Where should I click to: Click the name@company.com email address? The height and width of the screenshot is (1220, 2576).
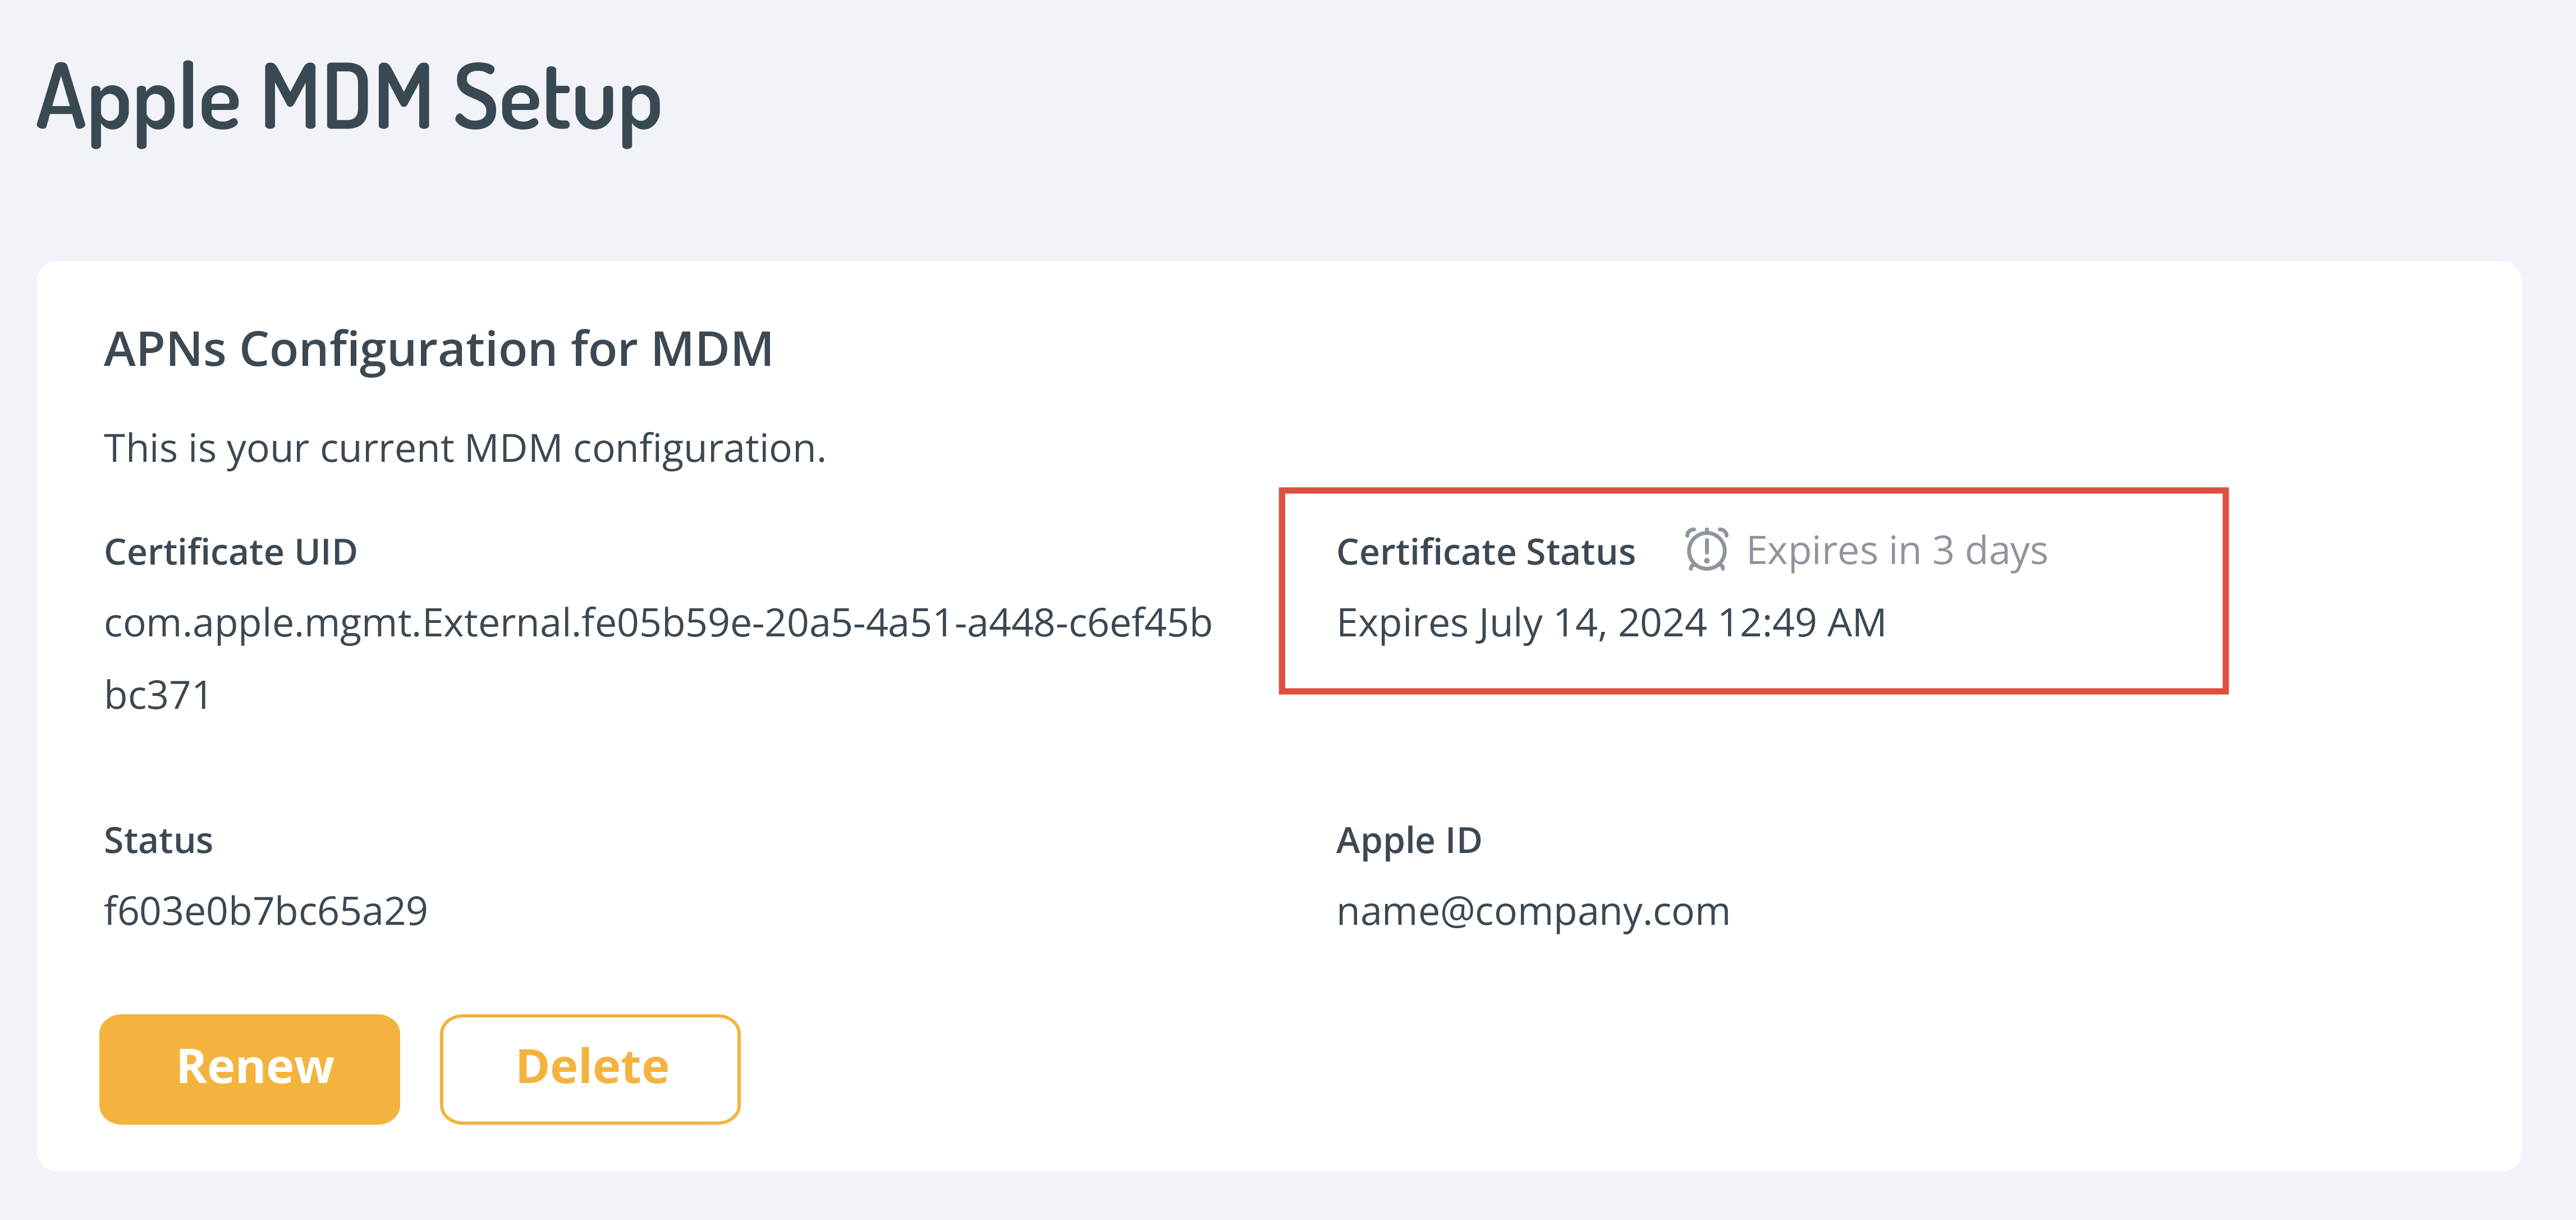click(x=1532, y=911)
